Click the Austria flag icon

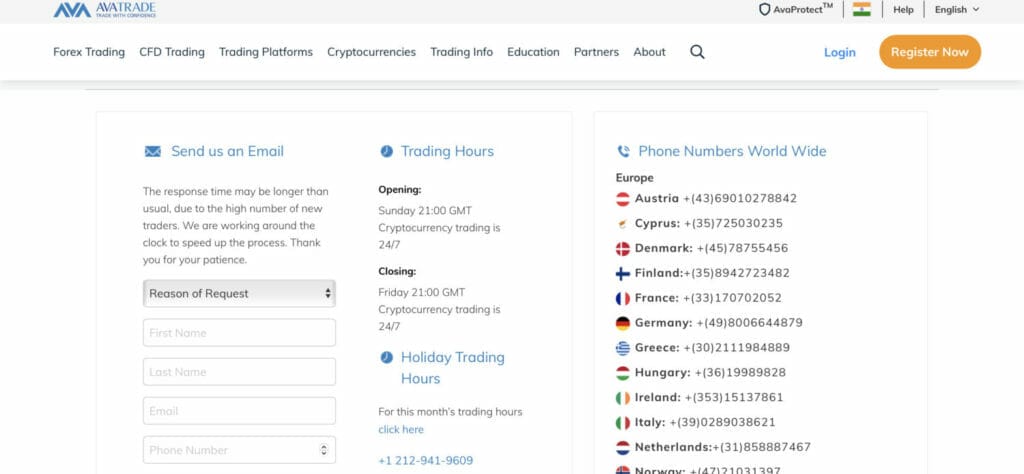point(623,199)
